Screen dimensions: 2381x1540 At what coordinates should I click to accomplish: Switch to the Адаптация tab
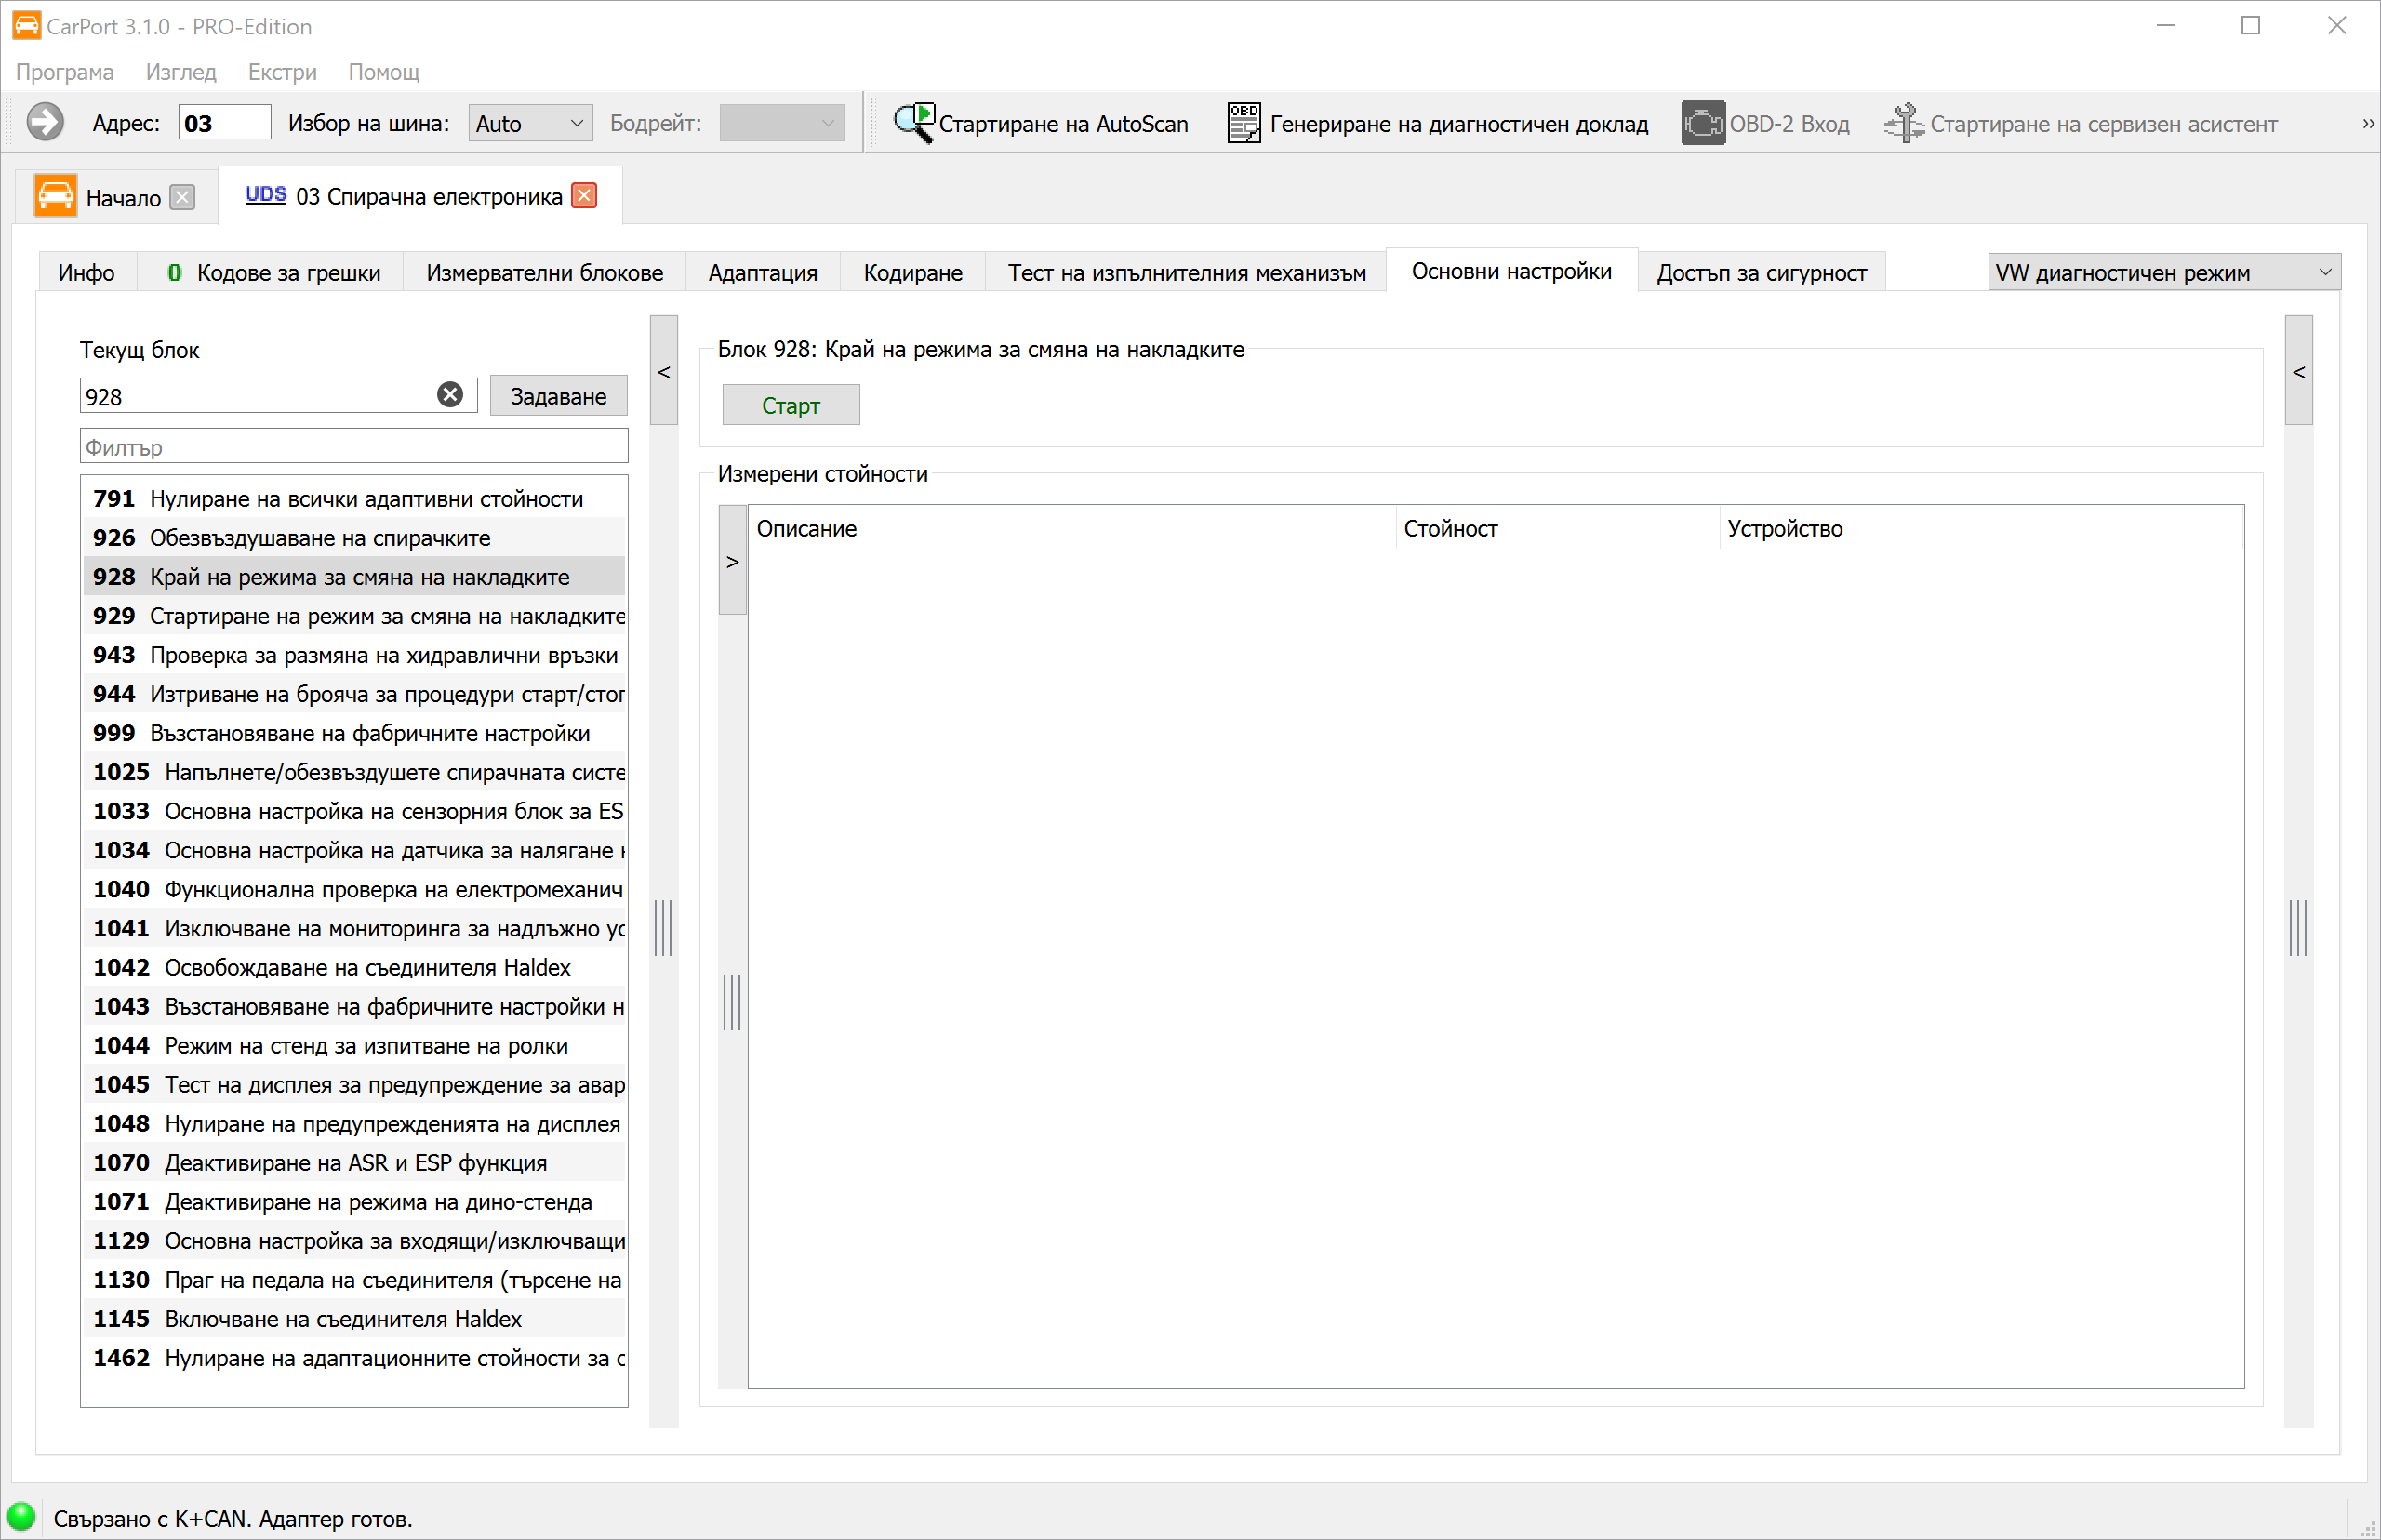coord(763,272)
